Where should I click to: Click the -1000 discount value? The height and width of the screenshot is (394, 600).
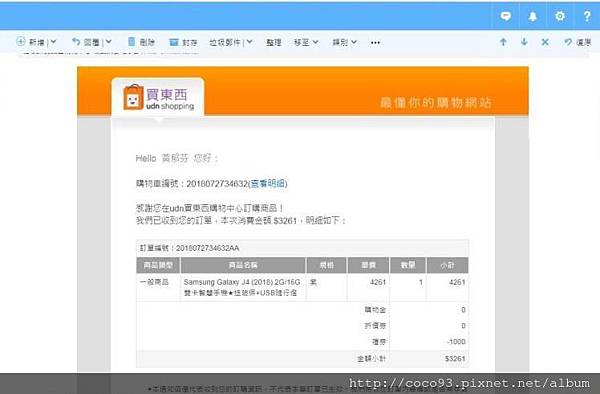(456, 342)
